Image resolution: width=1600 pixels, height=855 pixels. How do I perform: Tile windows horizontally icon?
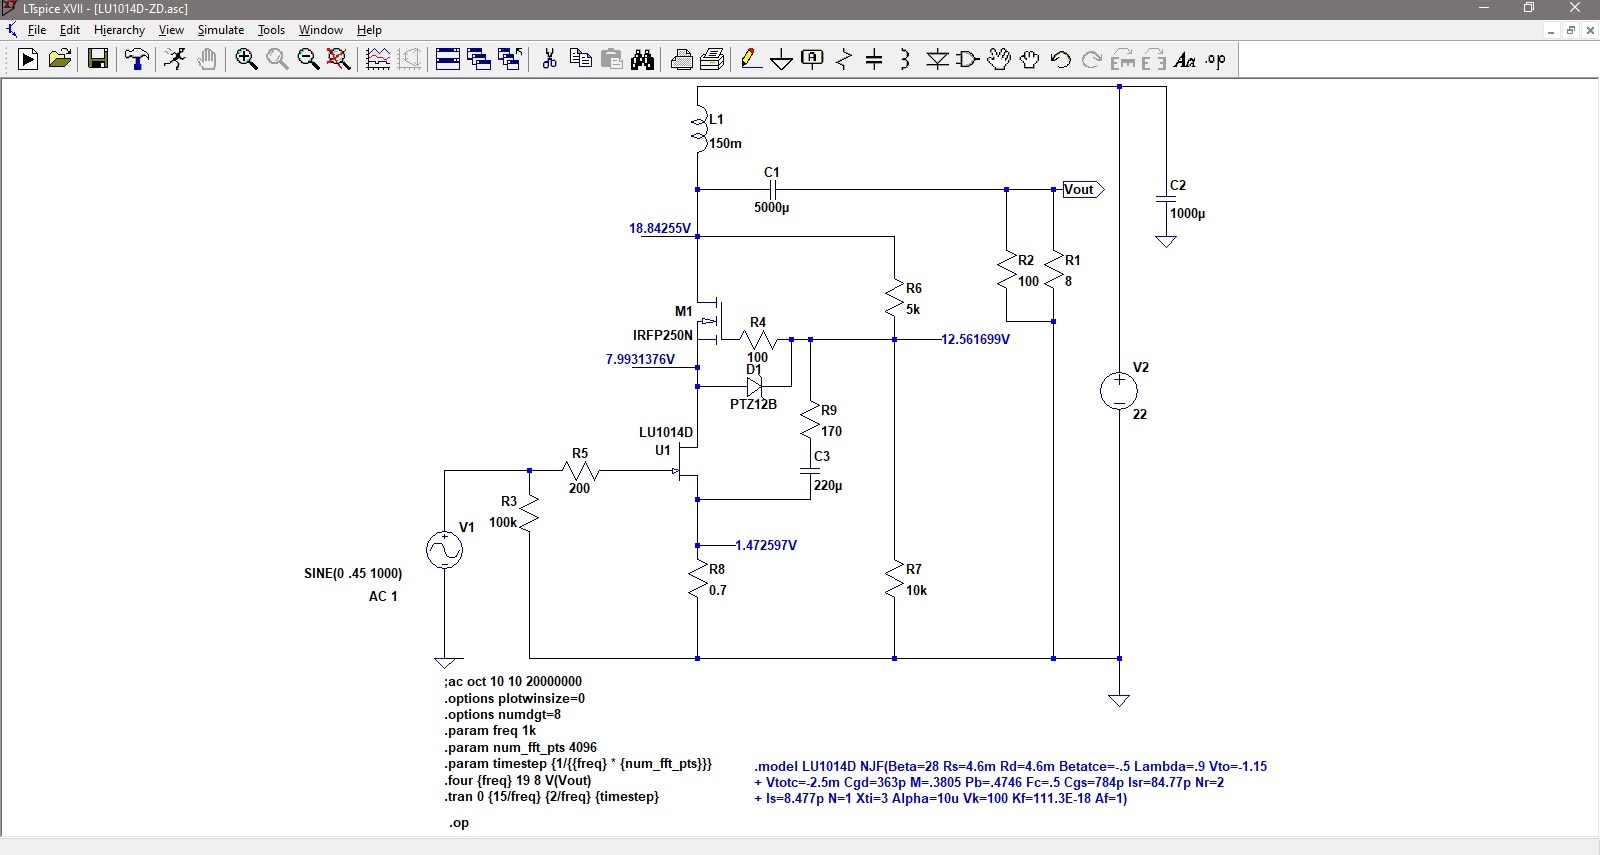coord(448,60)
